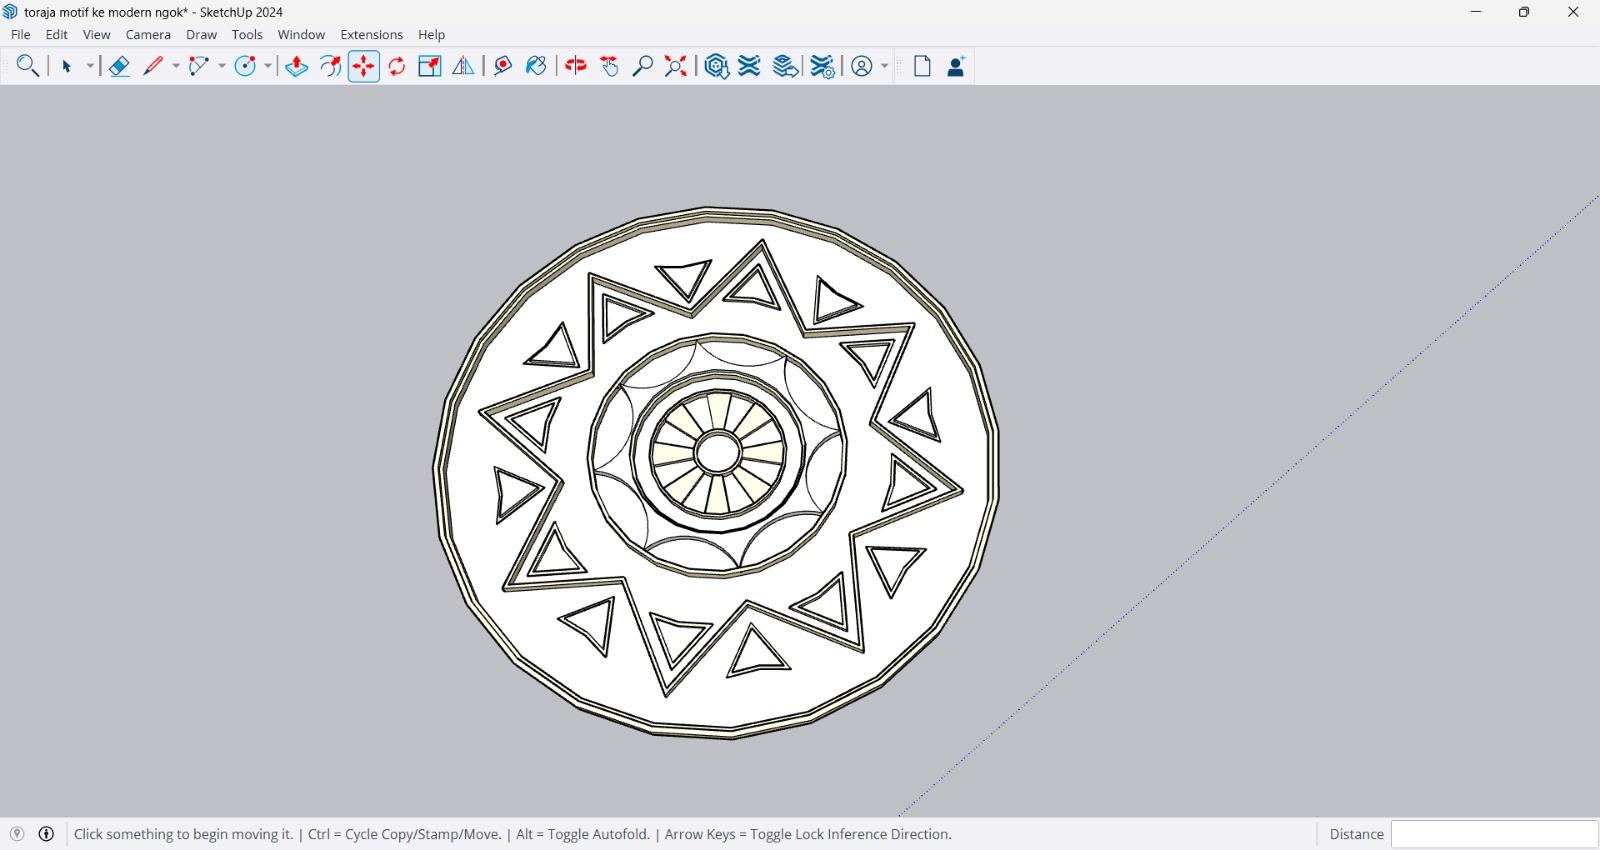Activate the Orbit camera tool
This screenshot has width=1600, height=850.
576,66
